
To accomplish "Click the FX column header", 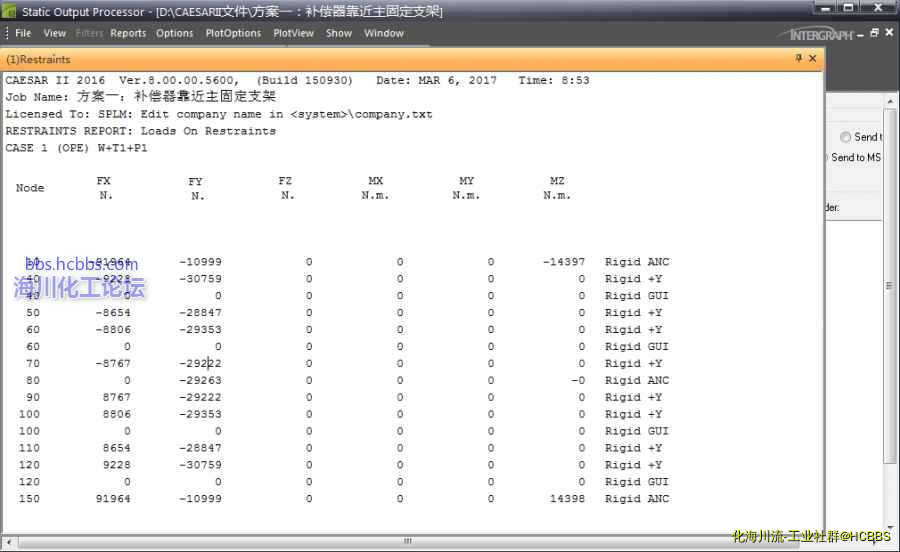I will pos(103,181).
